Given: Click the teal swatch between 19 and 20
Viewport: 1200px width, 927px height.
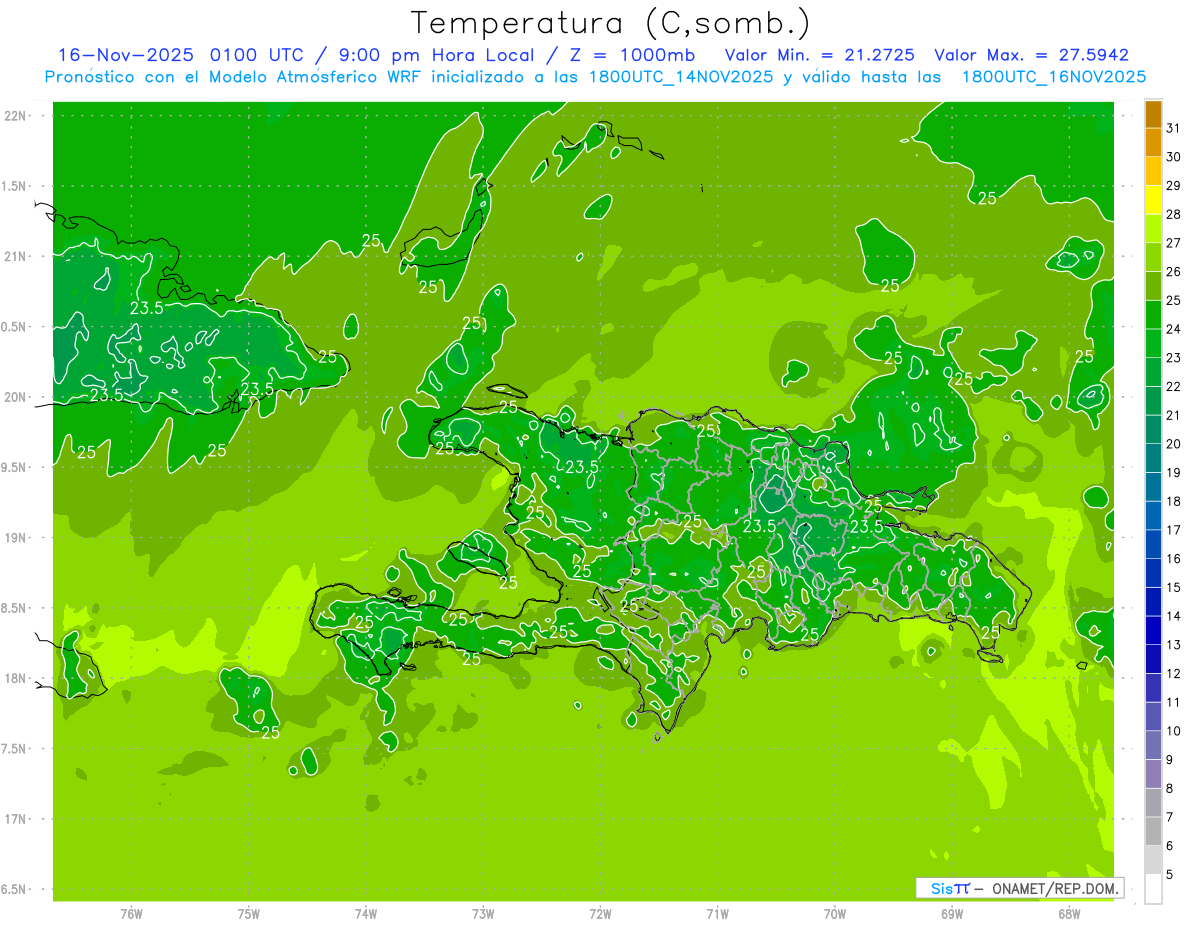Looking at the screenshot, I should coord(1153,458).
